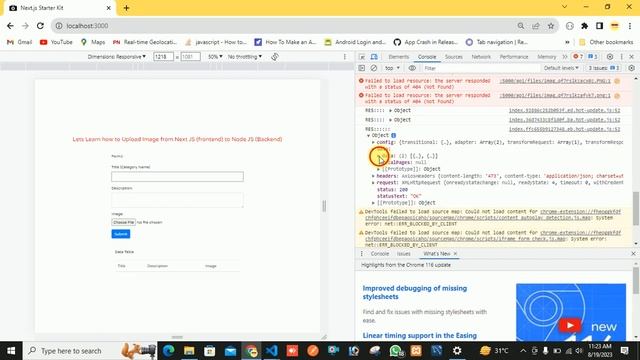Open the Network tab
The image size is (640, 360).
pyautogui.click(x=481, y=57)
